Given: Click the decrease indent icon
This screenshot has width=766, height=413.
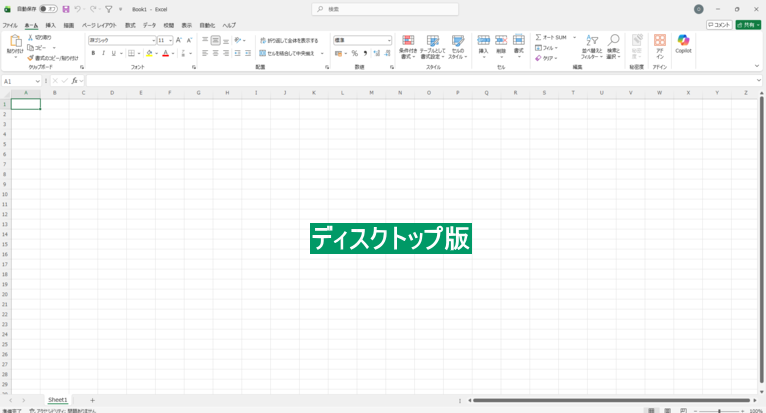Looking at the screenshot, I should point(237,53).
